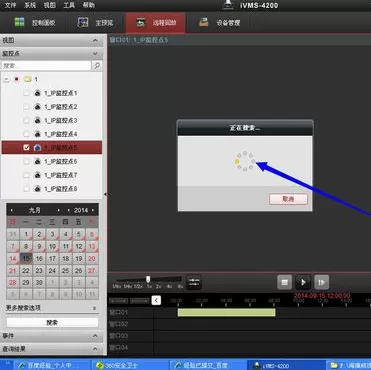Expand the 查询结果 panel
Image resolution: width=371 pixels, height=370 pixels.
click(x=95, y=349)
